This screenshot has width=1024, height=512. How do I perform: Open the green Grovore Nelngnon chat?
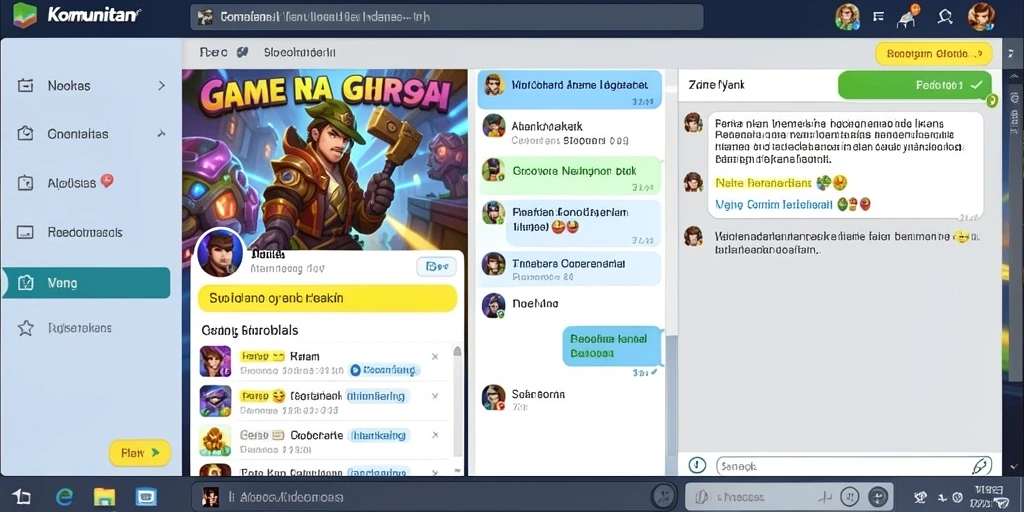(x=569, y=175)
